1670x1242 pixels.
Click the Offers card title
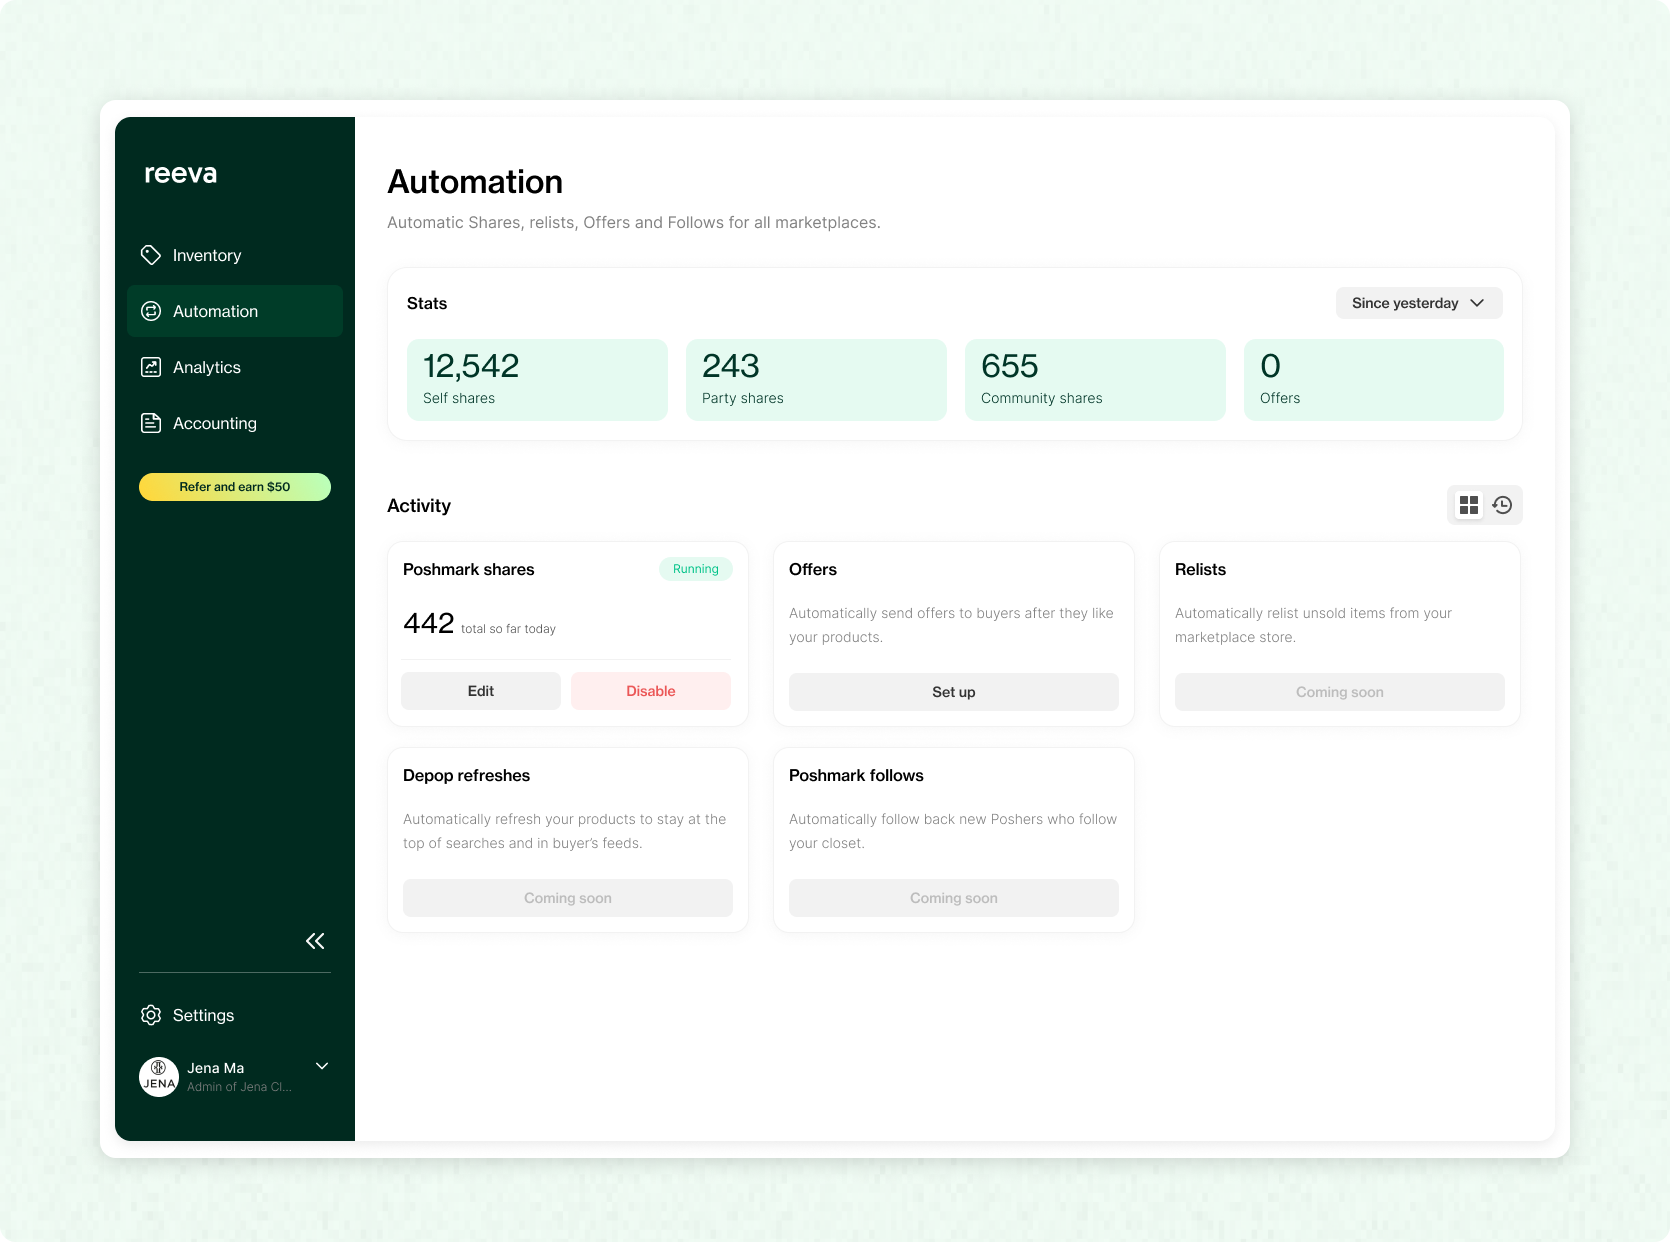coord(813,569)
